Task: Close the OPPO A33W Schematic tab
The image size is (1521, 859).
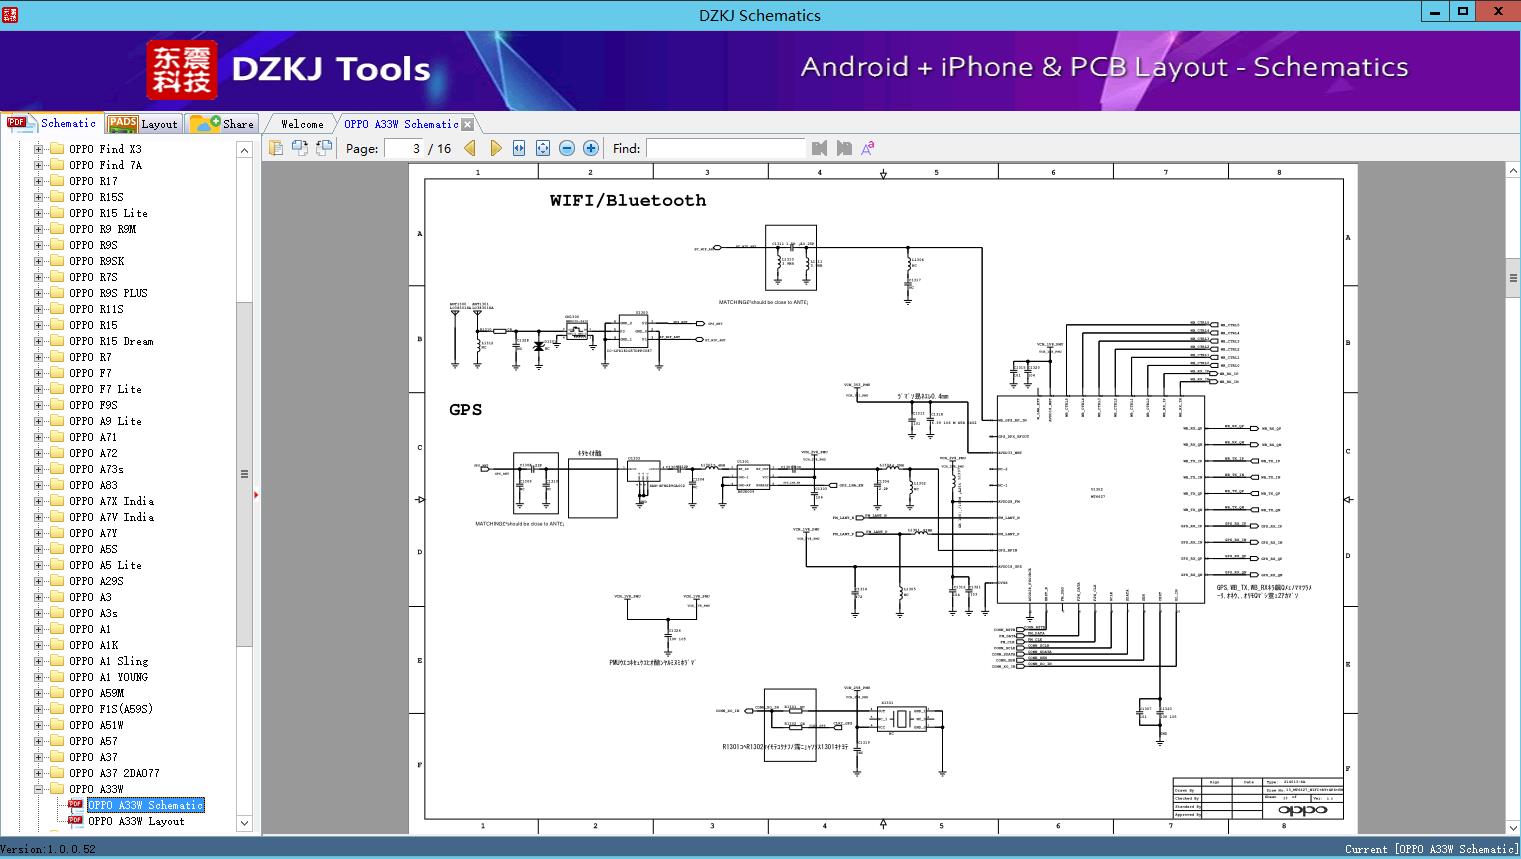Action: (x=467, y=124)
